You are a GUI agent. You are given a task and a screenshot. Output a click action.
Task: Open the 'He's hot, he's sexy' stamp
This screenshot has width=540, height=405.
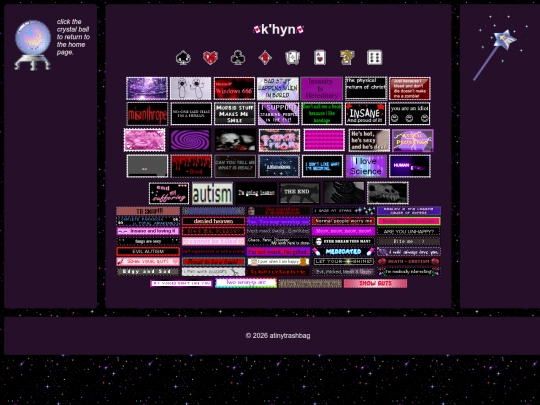(369, 140)
